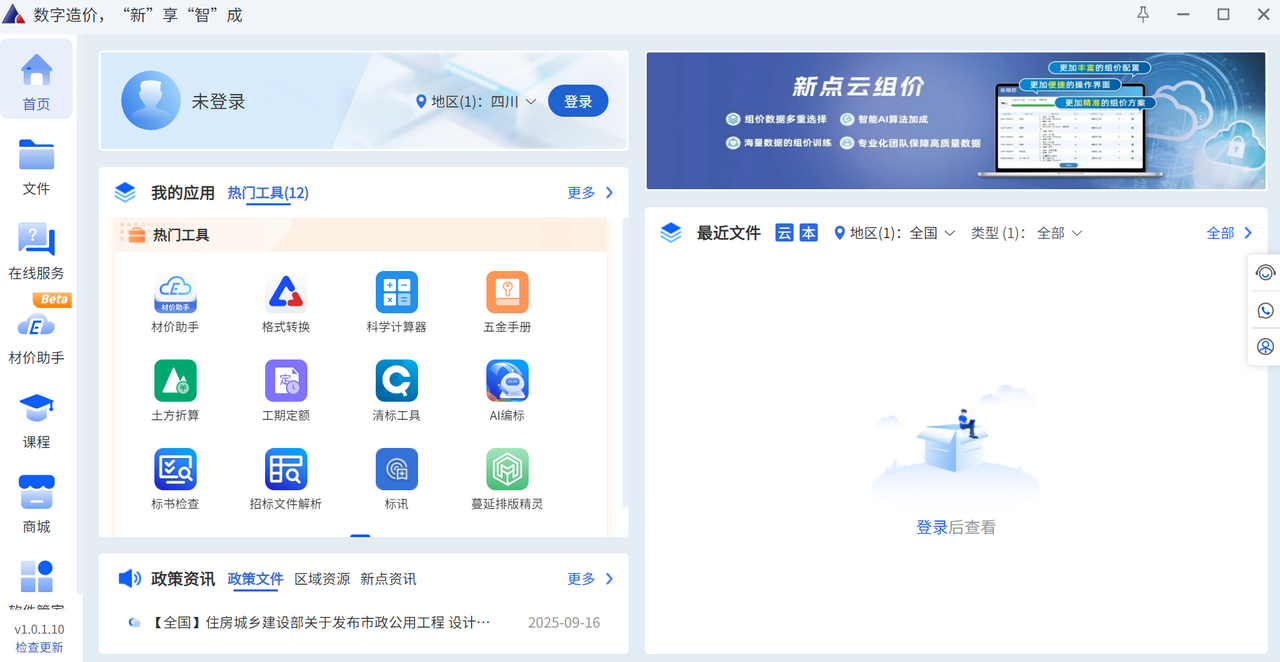Screen dimensions: 1280x662
Task: Open the 标书检查 tool
Action: [175, 478]
